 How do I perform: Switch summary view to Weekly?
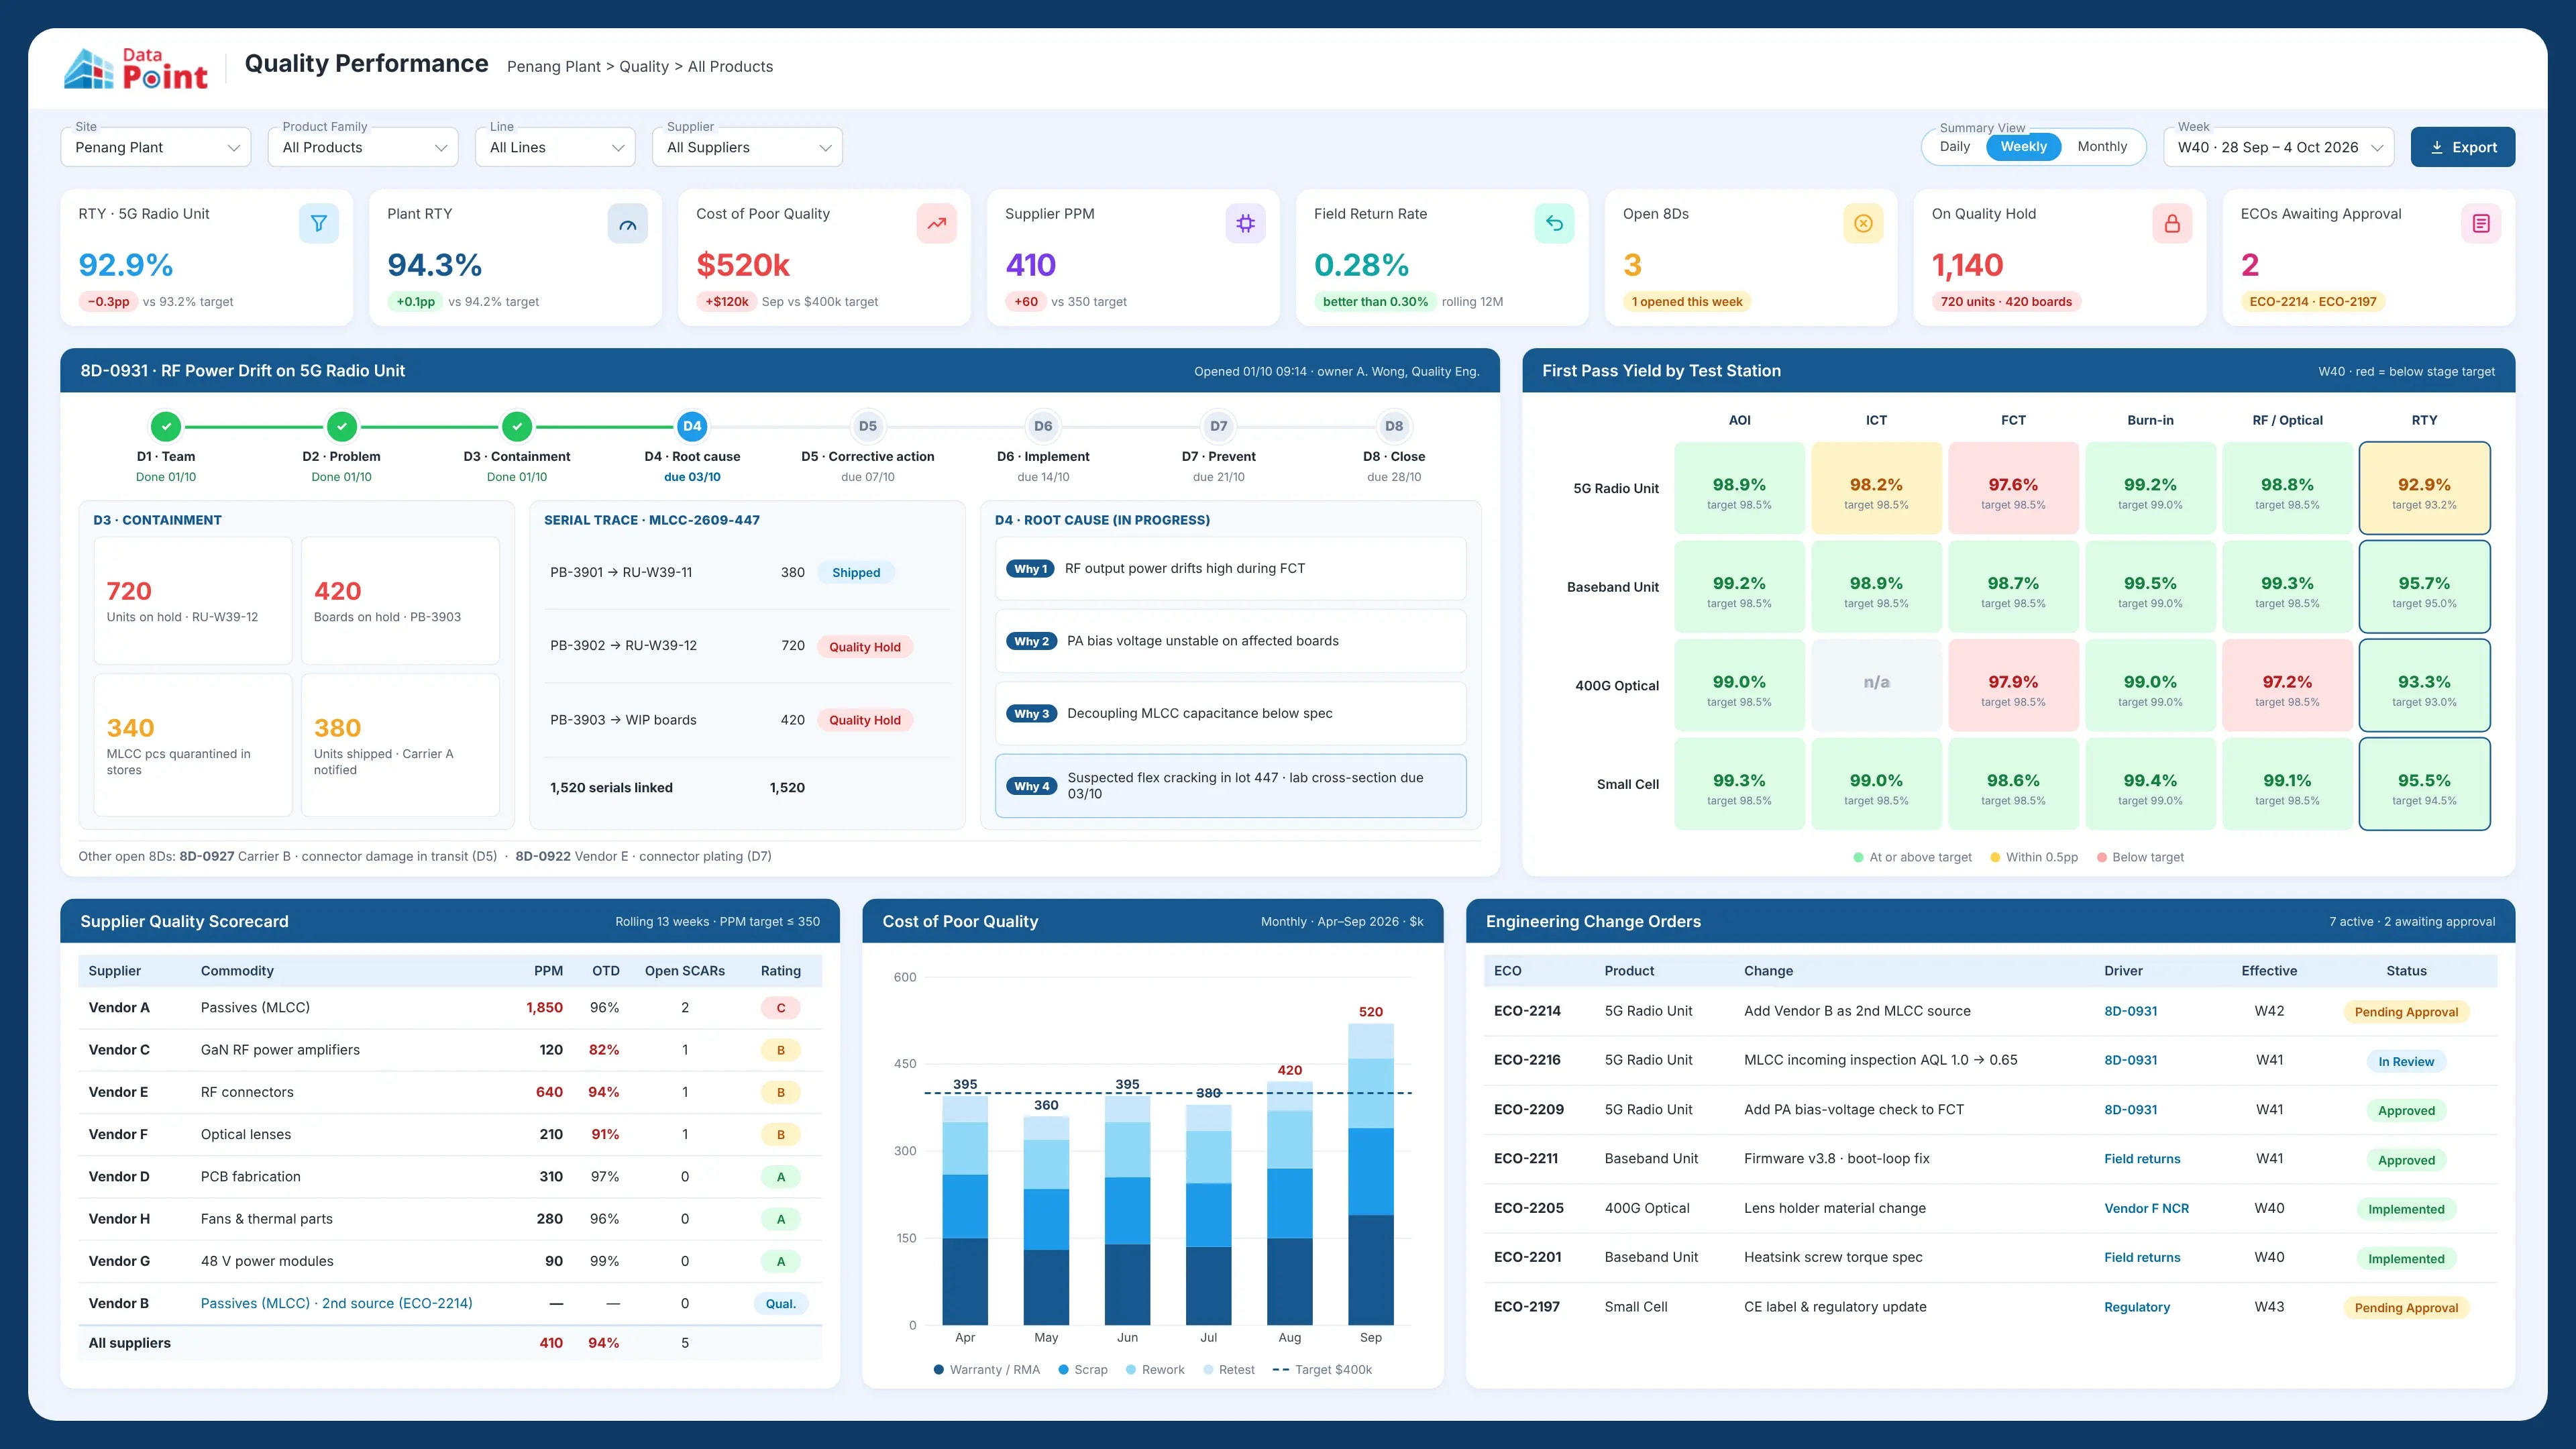pos(2024,147)
